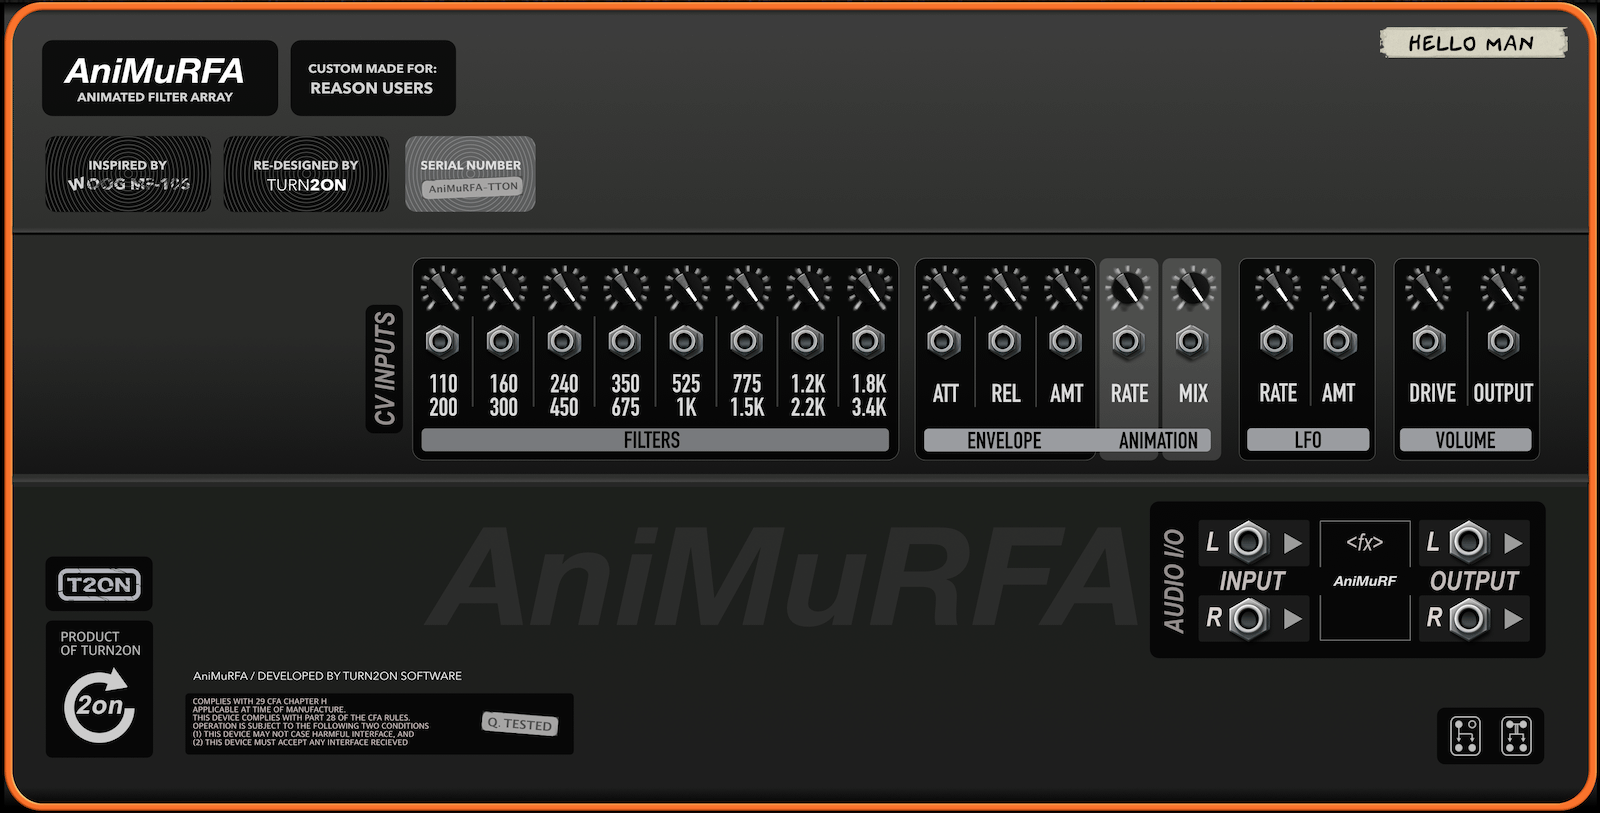Image resolution: width=1600 pixels, height=813 pixels.
Task: Adjust the 160/300 filter CV trim knob
Action: click(504, 289)
